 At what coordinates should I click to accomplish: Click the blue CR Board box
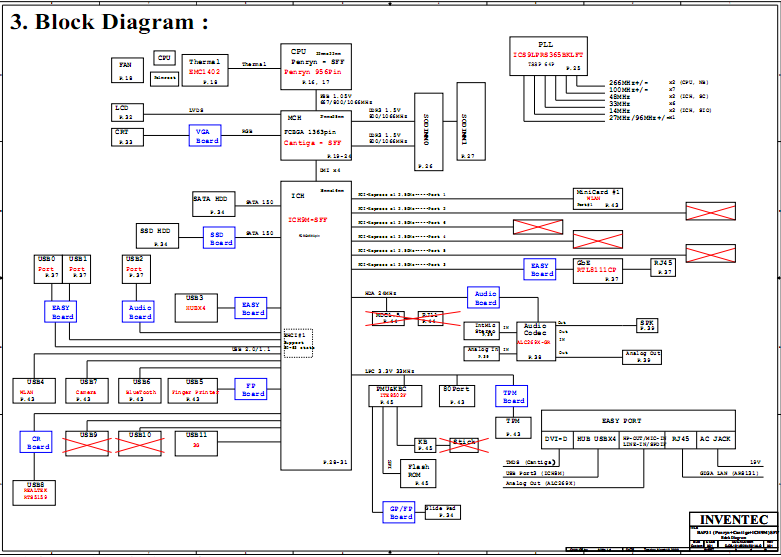[36, 442]
